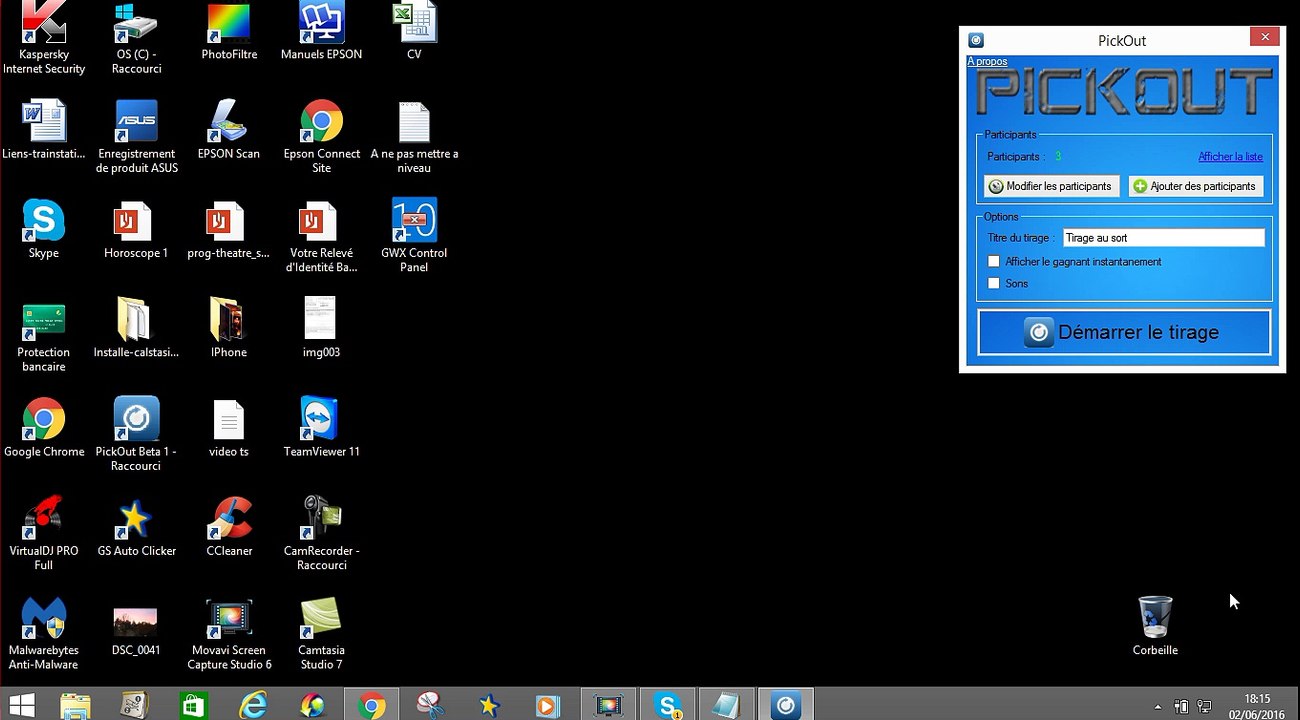This screenshot has width=1300, height=720.
Task: Click the 'Afficher la liste' link
Action: [1230, 157]
